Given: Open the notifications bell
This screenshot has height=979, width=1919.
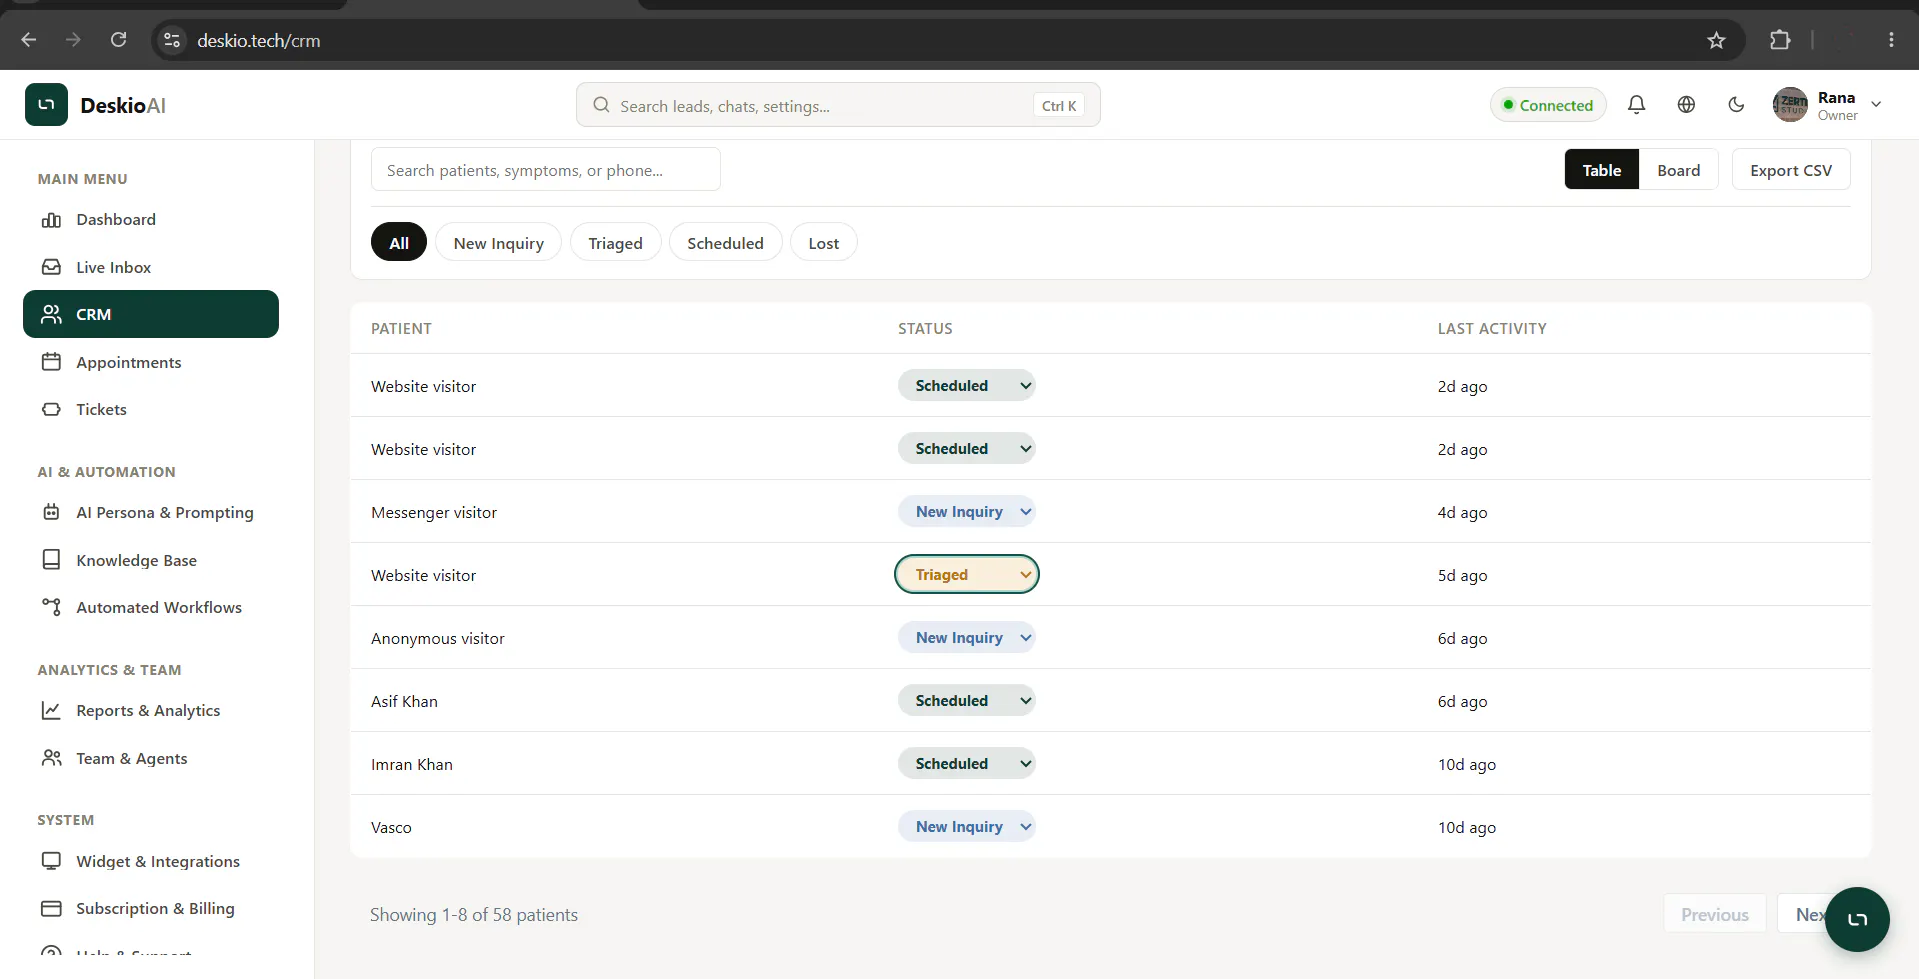Looking at the screenshot, I should coord(1636,105).
